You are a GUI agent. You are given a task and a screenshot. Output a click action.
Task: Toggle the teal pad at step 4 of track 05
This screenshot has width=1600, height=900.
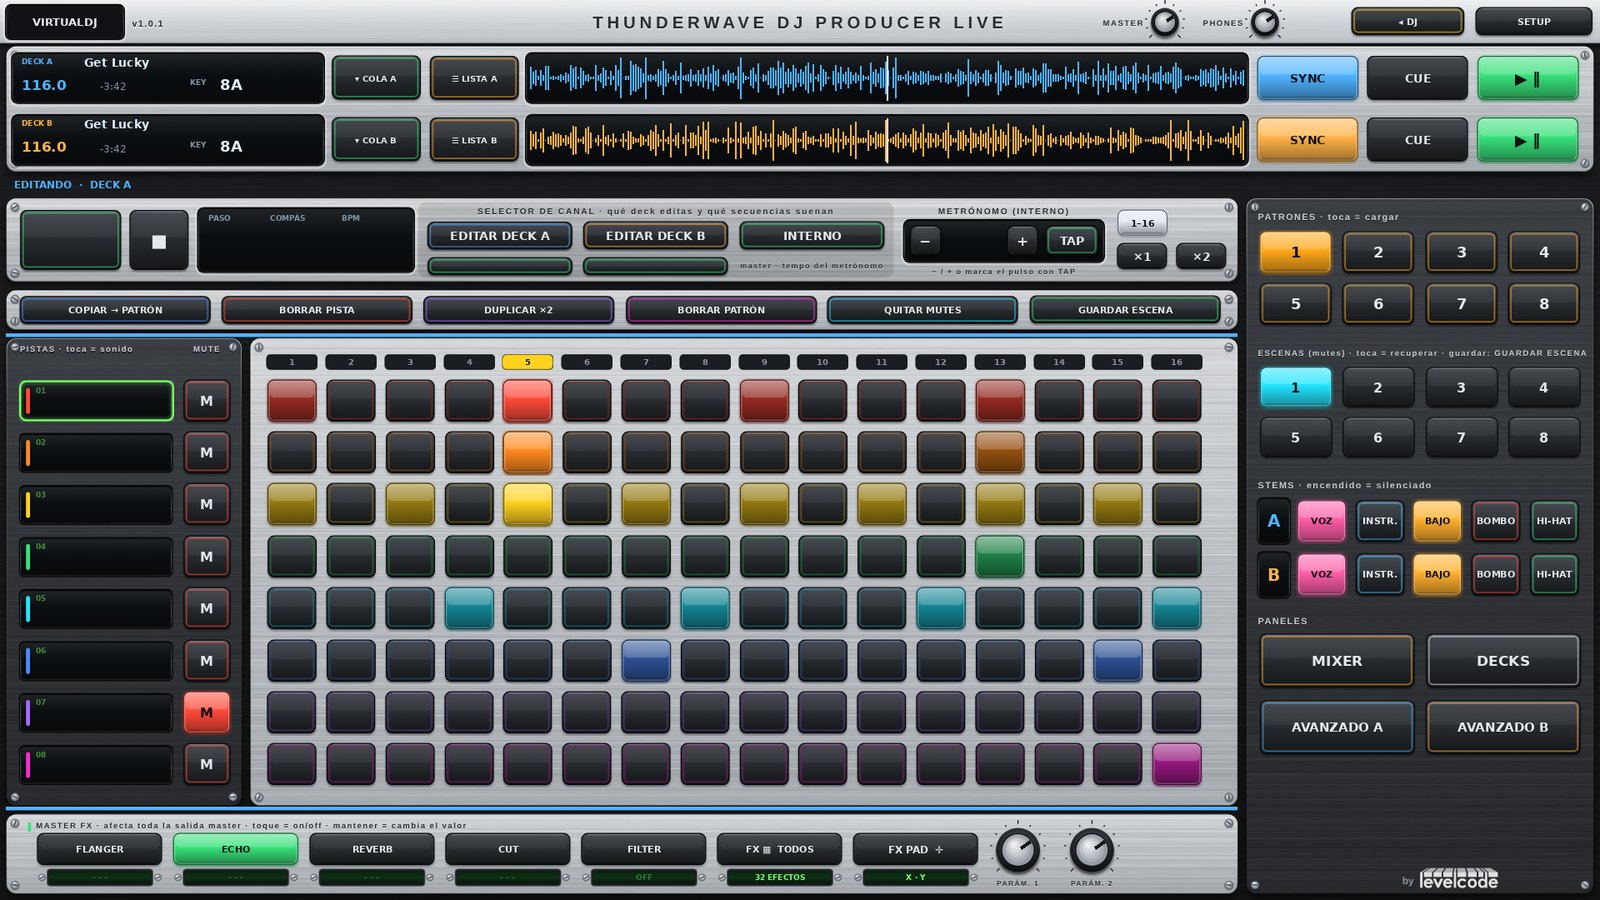tap(469, 608)
